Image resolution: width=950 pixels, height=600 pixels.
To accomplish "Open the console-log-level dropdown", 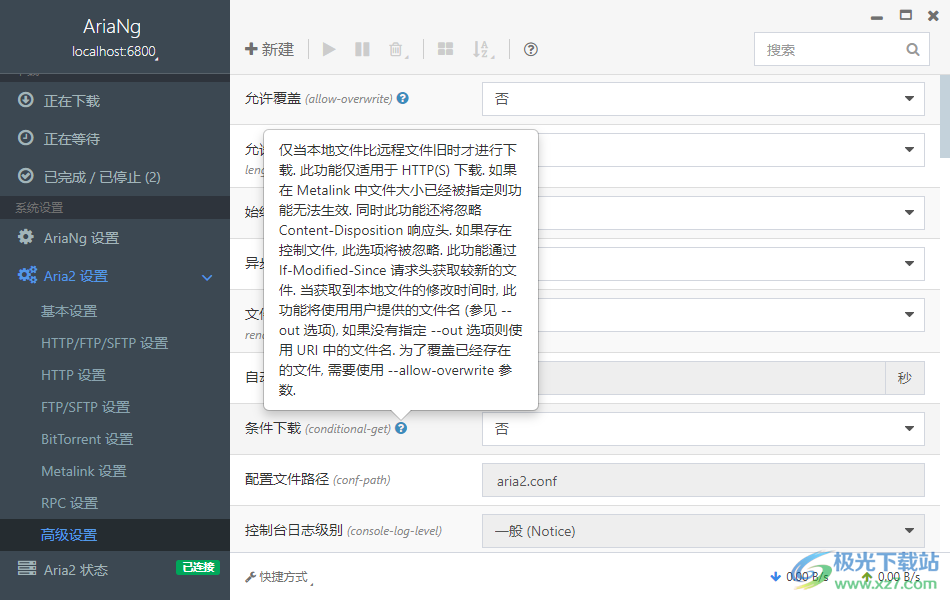I will pyautogui.click(x=703, y=531).
